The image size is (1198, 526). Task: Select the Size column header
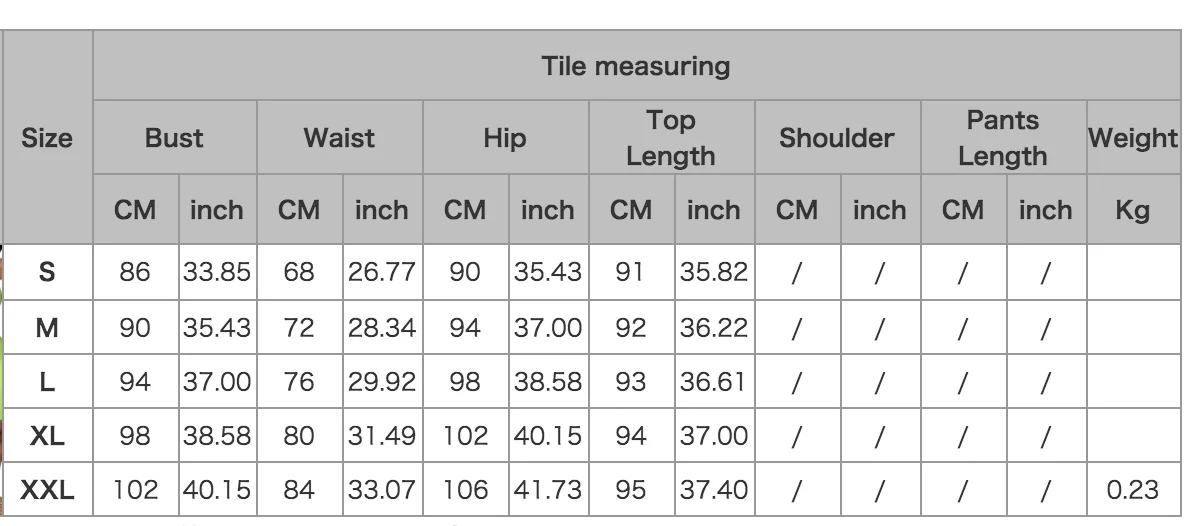pos(47,138)
